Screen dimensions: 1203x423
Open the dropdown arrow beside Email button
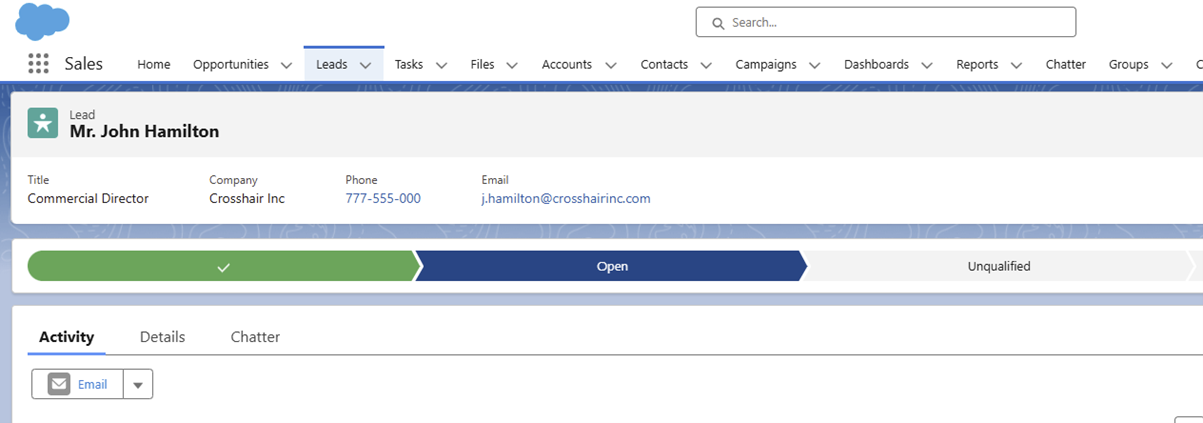coord(138,385)
